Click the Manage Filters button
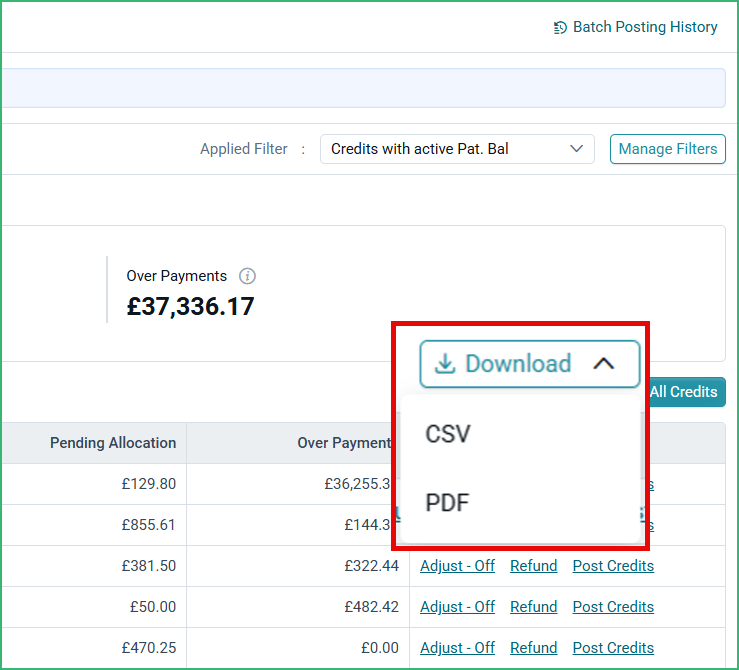Viewport: 739px width, 670px height. 667,149
